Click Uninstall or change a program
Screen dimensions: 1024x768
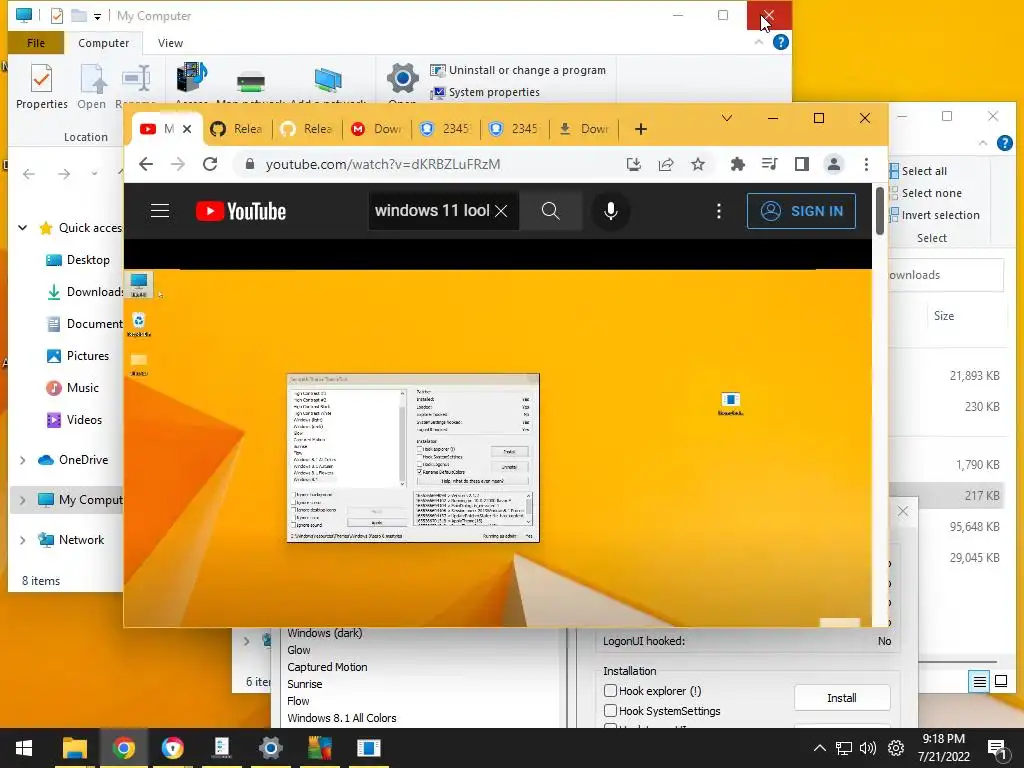click(518, 70)
